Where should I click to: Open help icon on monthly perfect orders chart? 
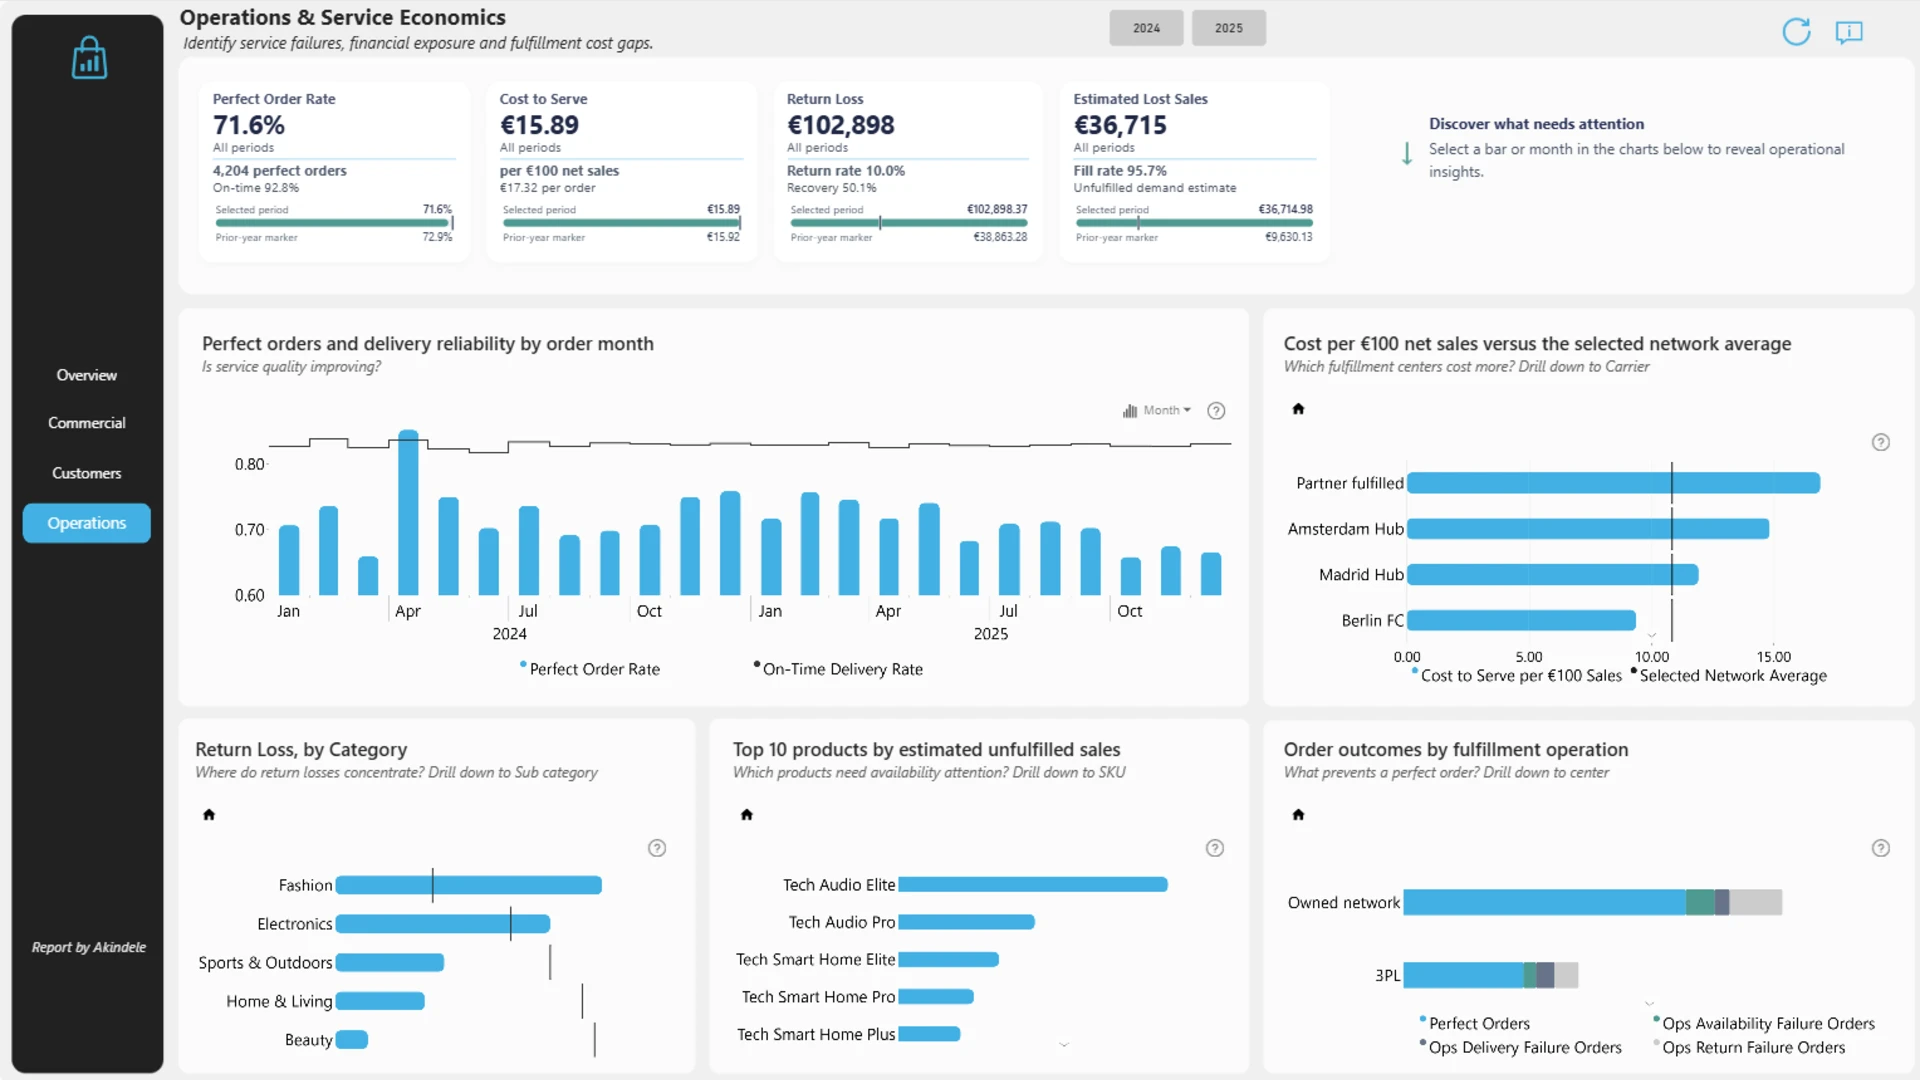tap(1216, 411)
